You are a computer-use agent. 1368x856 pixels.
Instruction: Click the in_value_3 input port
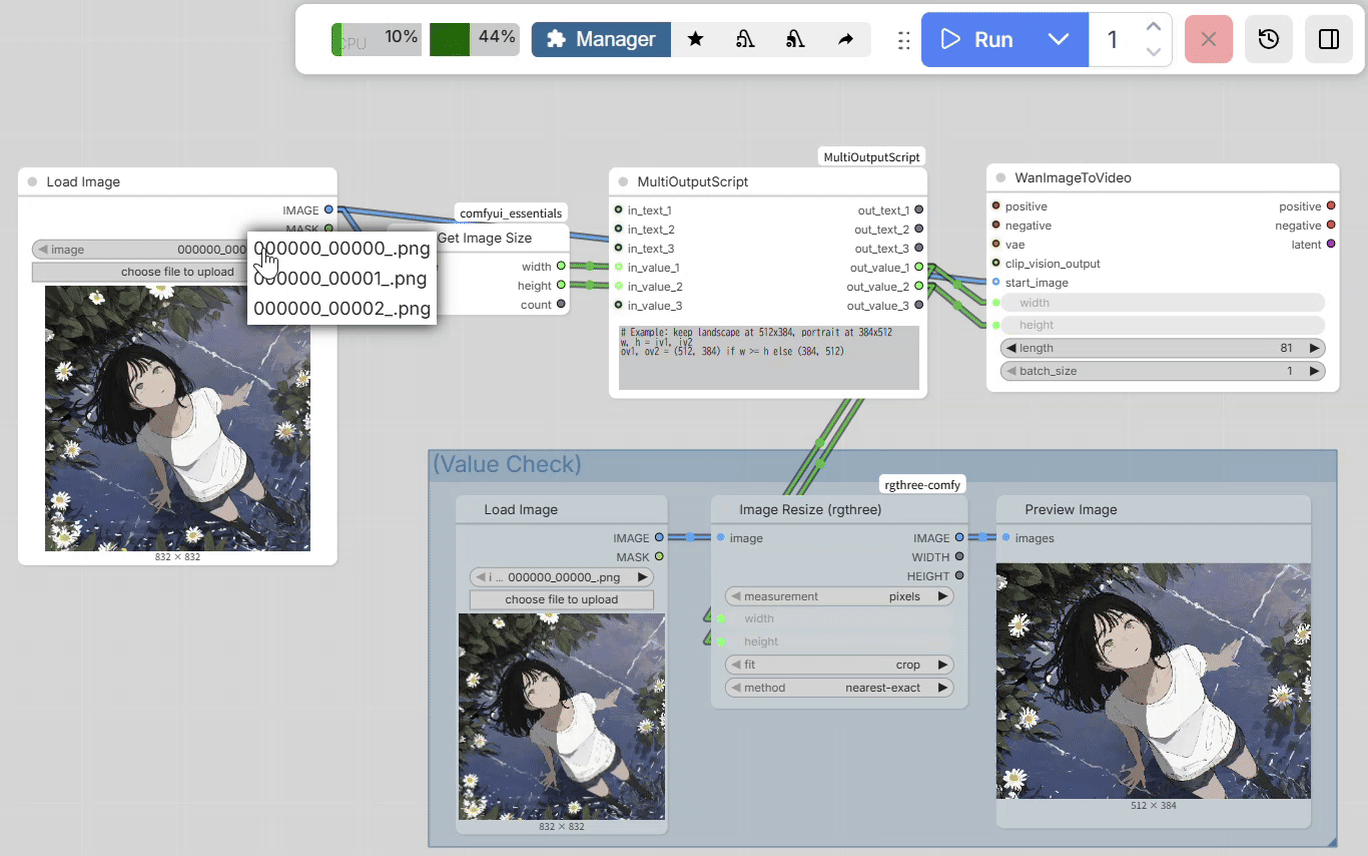coord(618,305)
